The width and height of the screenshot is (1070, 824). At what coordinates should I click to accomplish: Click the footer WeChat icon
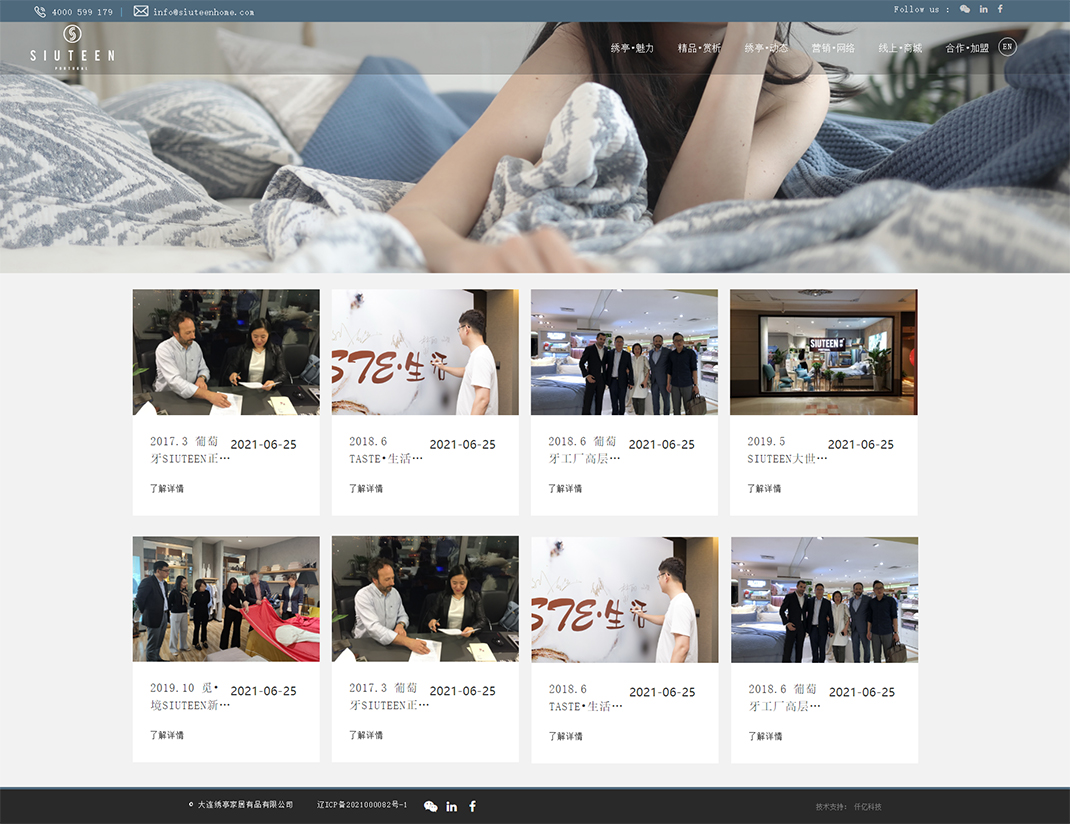[431, 806]
